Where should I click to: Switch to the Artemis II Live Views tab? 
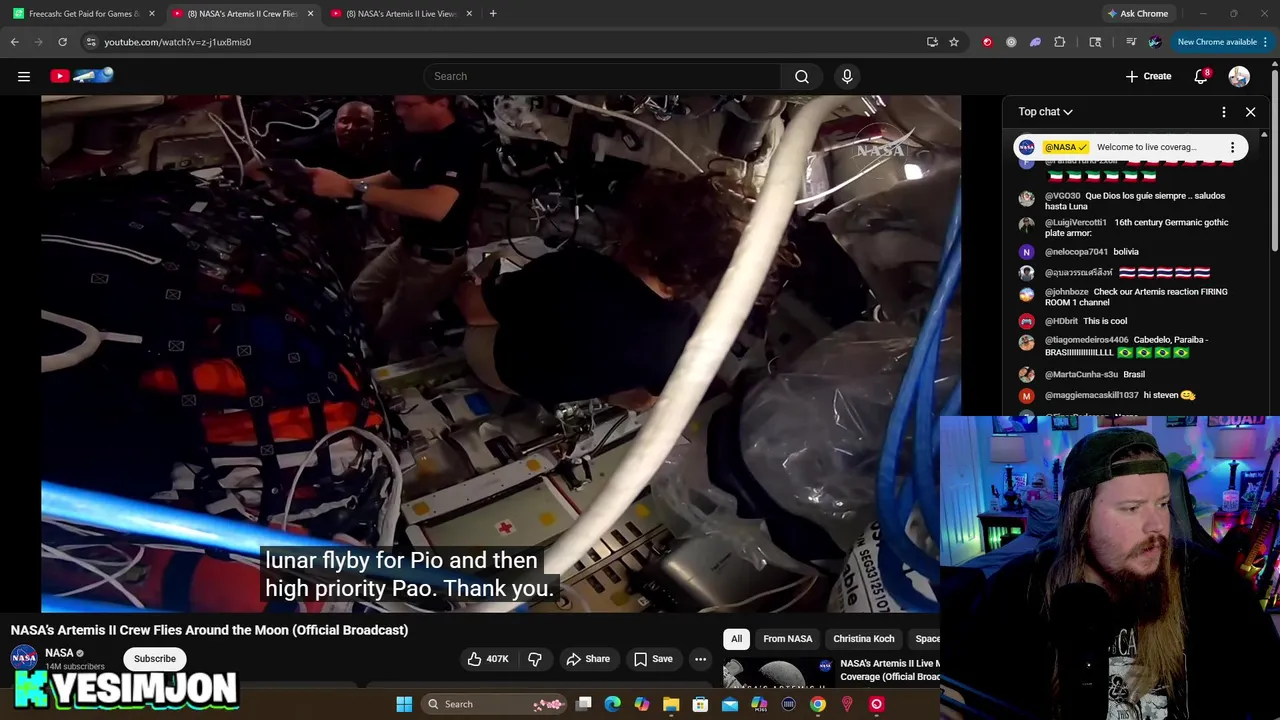tap(400, 13)
